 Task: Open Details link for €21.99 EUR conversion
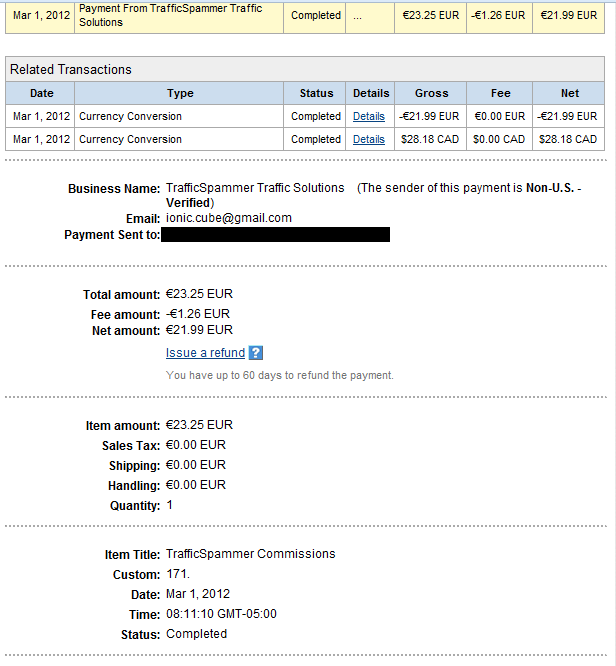coord(369,116)
